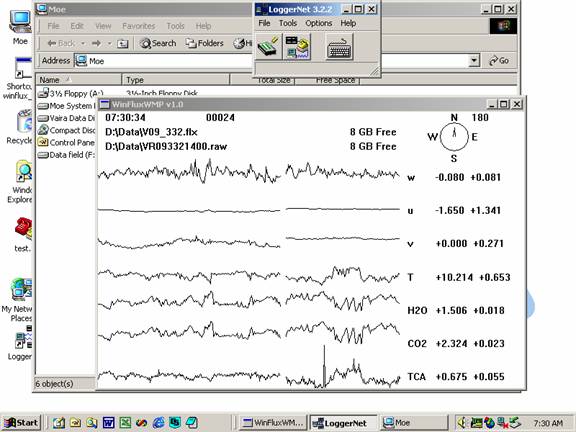The image size is (576, 432).
Task: Click the T value +10.214
Action: tap(454, 277)
